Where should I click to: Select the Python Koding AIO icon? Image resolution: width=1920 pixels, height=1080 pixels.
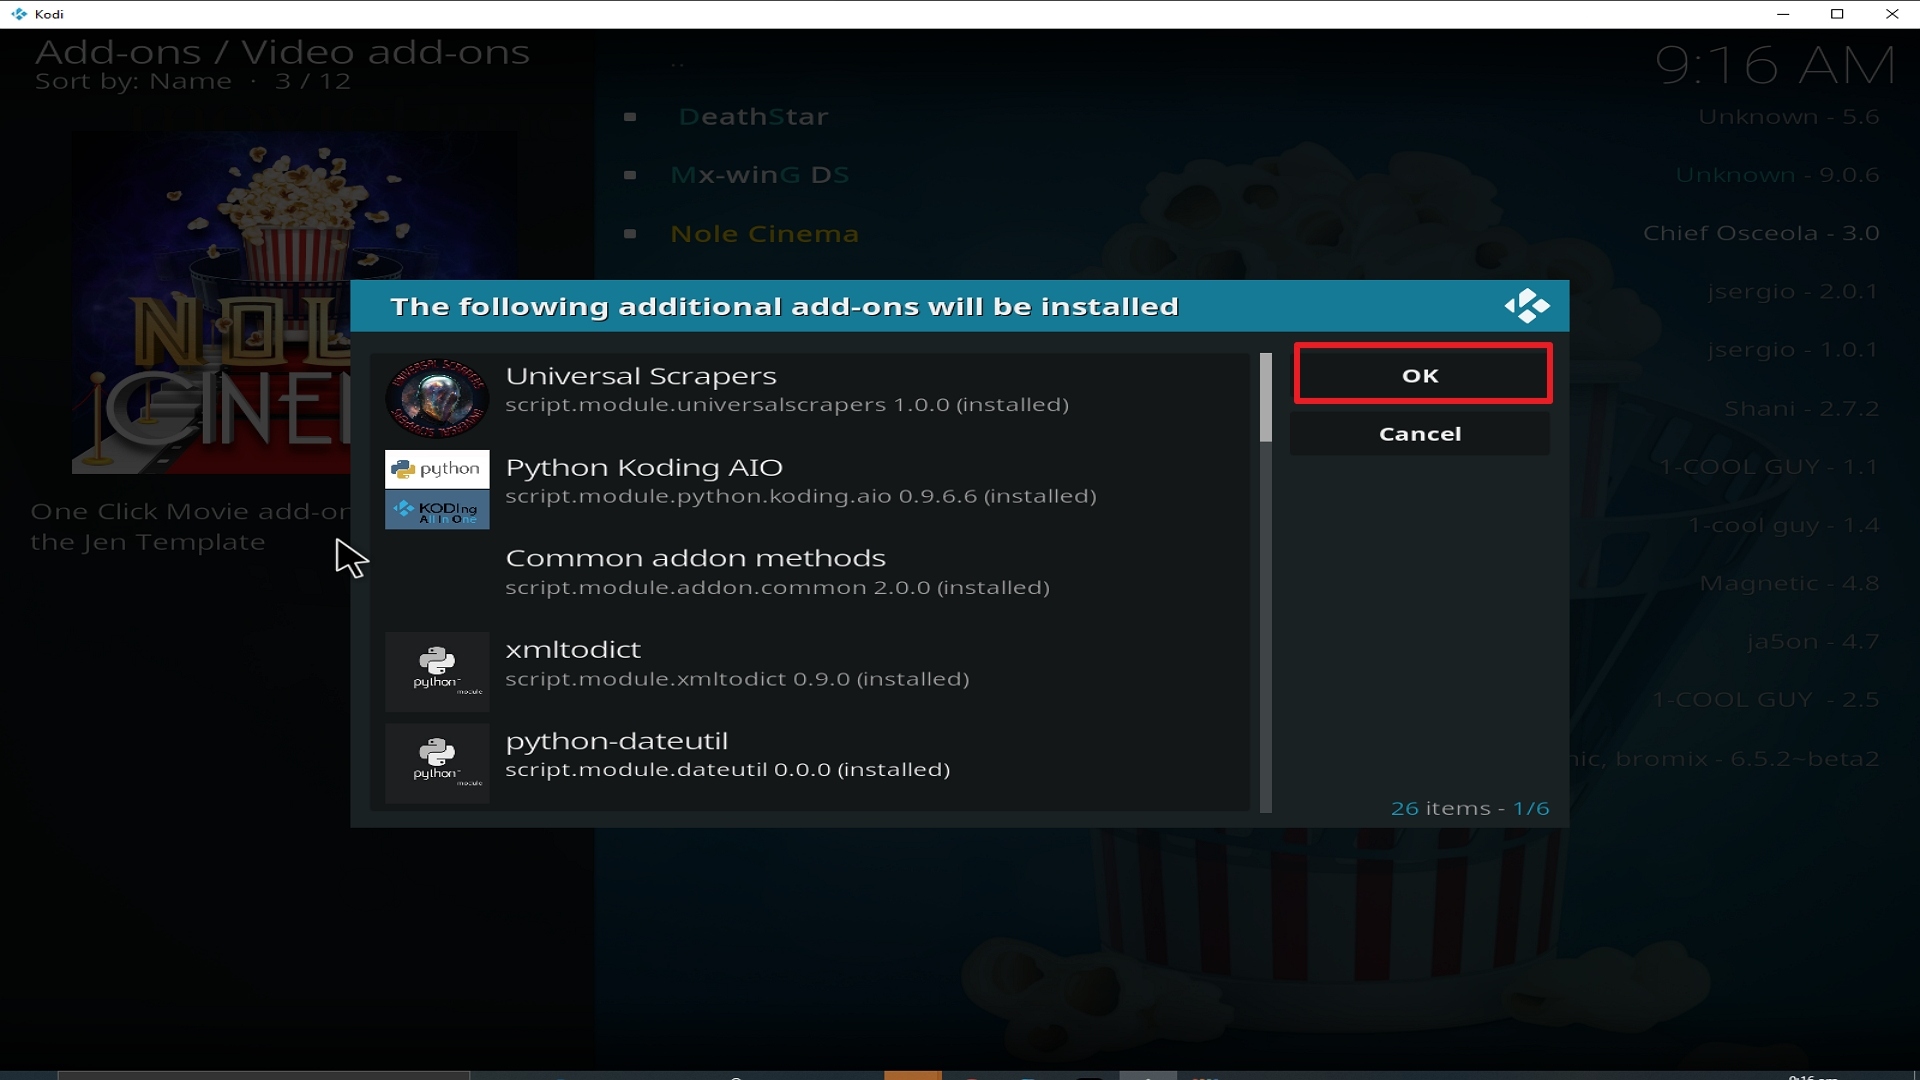(437, 489)
